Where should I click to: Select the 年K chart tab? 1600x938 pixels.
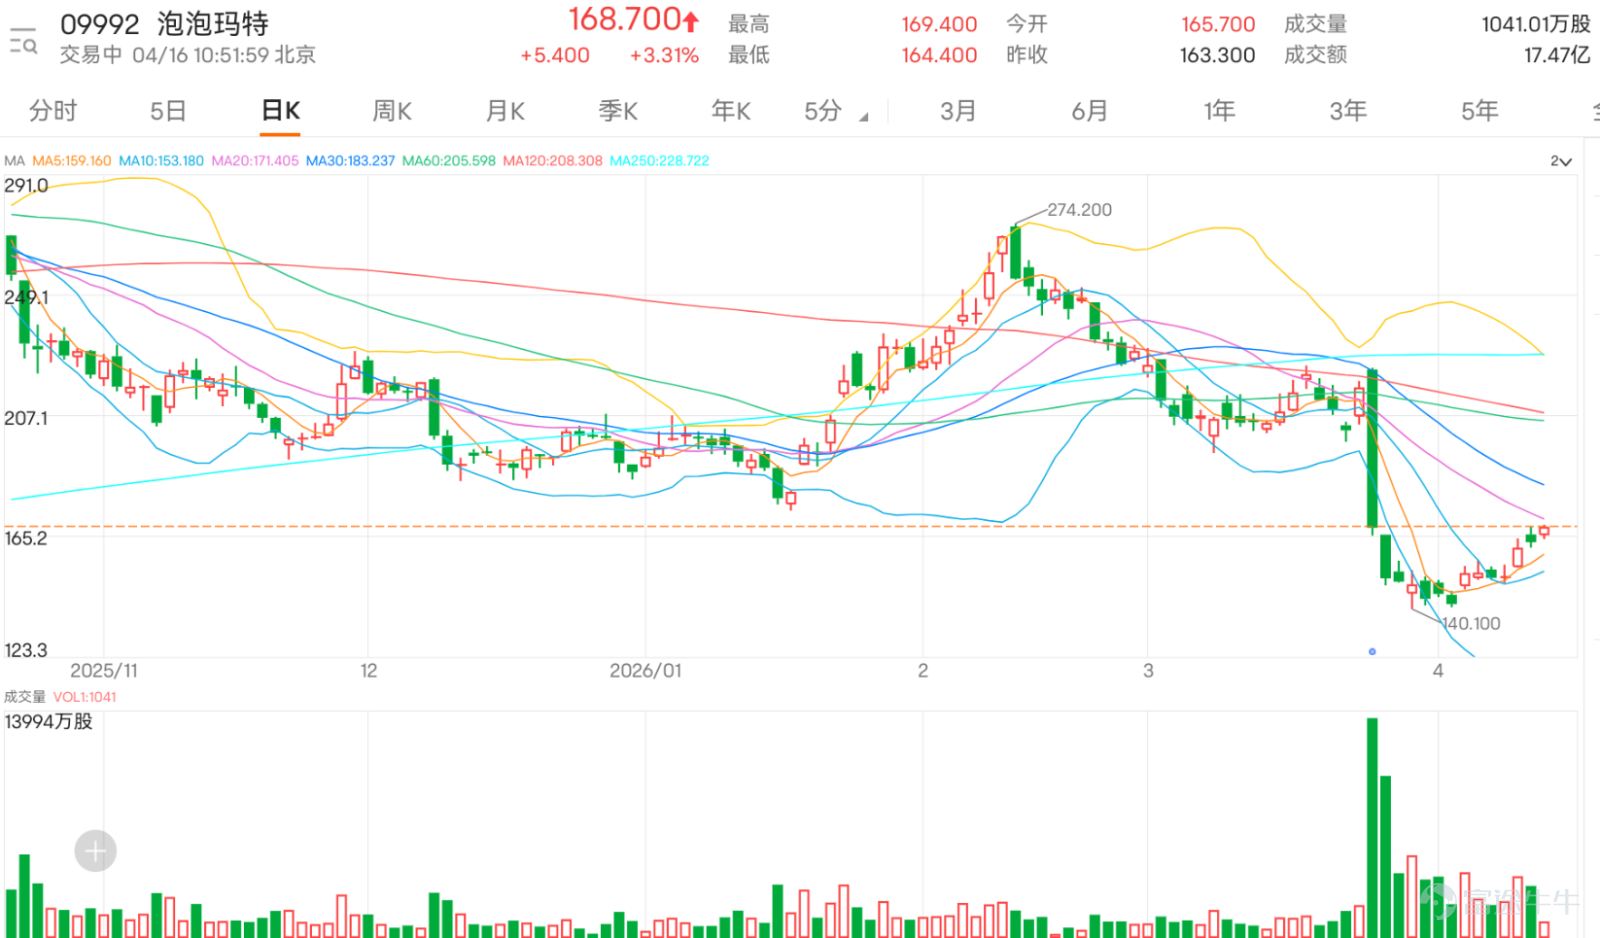tap(731, 111)
